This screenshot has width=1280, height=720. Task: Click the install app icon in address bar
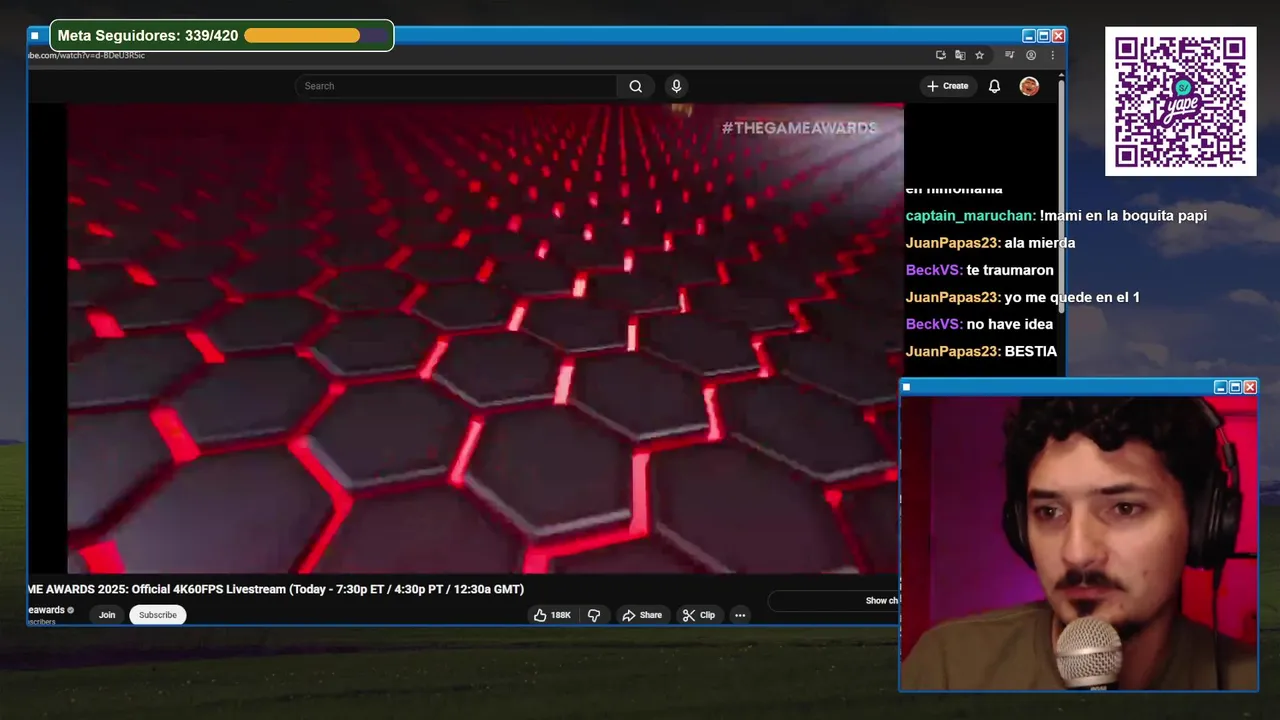940,55
